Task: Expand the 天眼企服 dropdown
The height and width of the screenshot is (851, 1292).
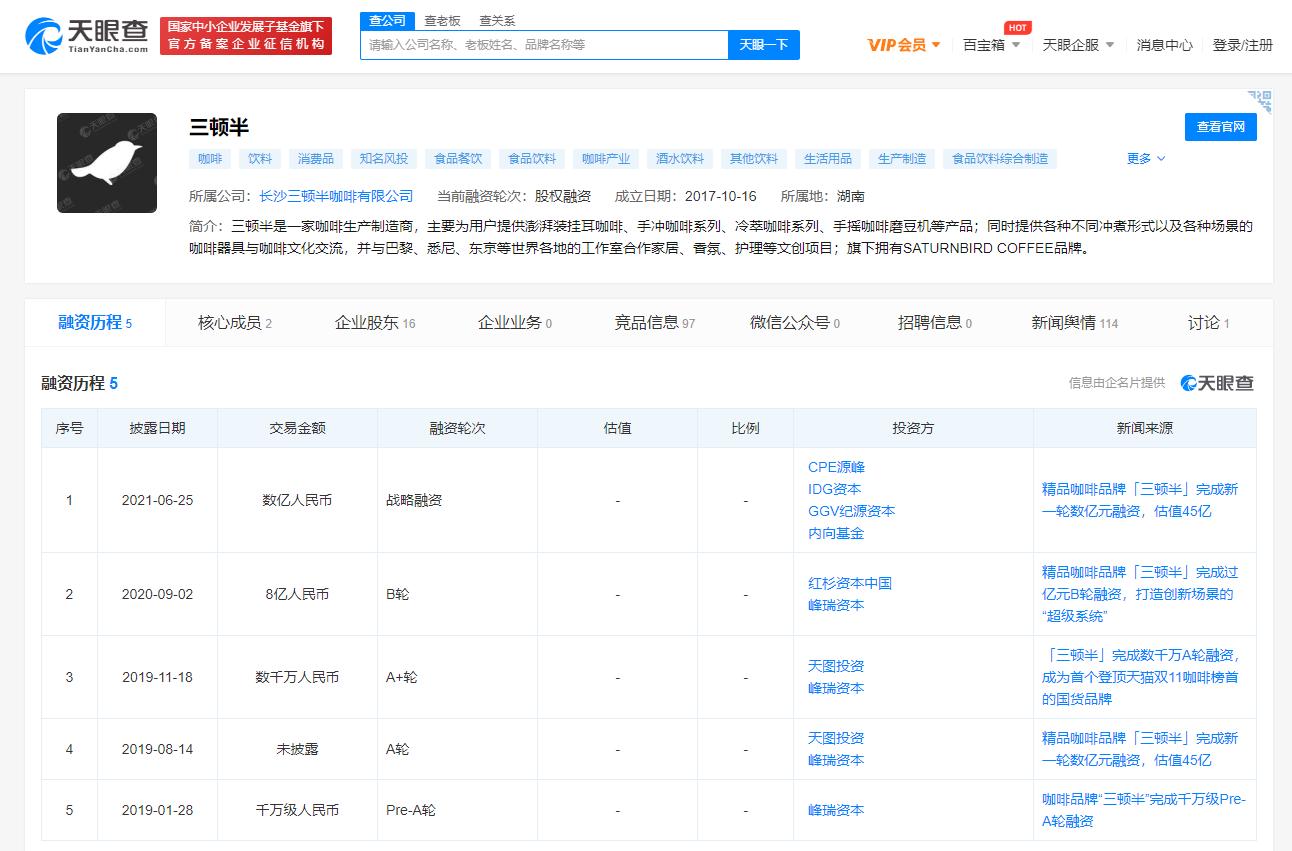Action: coord(1078,45)
